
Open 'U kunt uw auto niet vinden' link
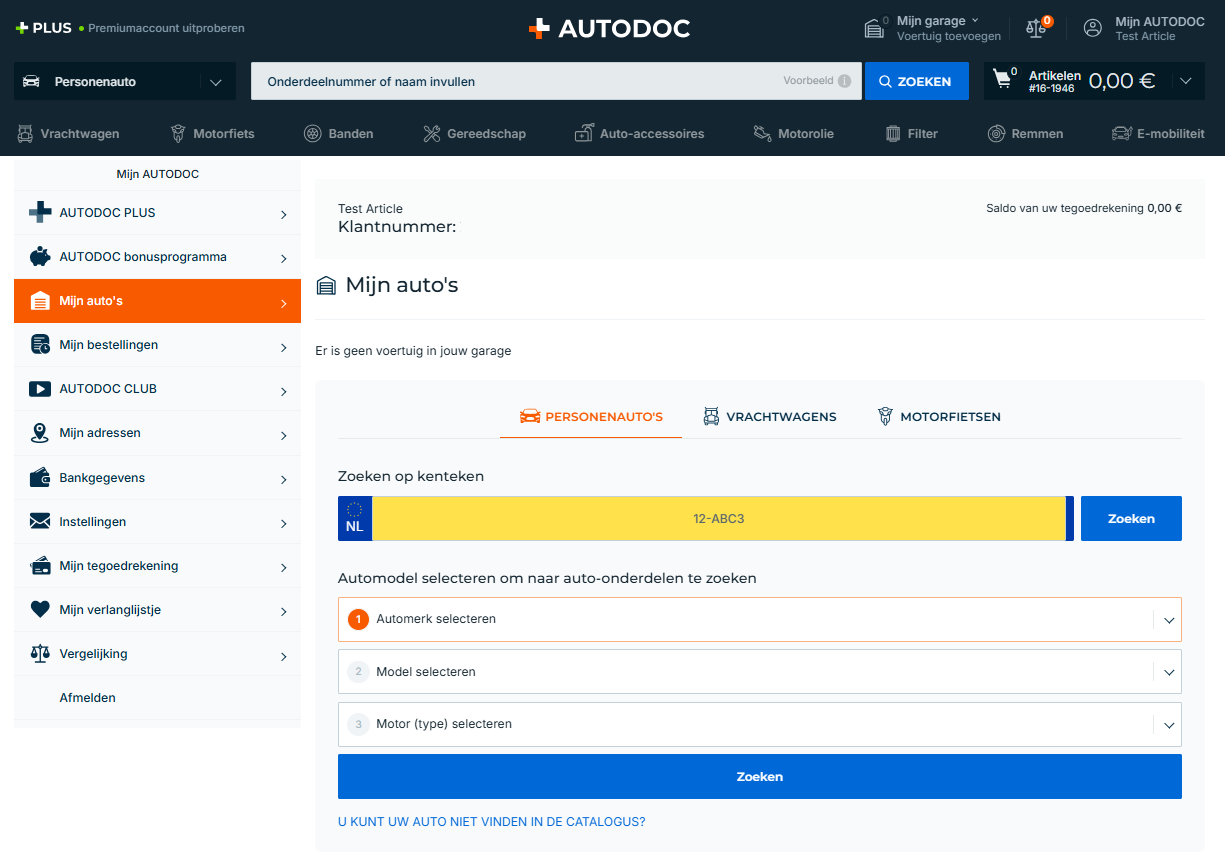[x=491, y=822]
